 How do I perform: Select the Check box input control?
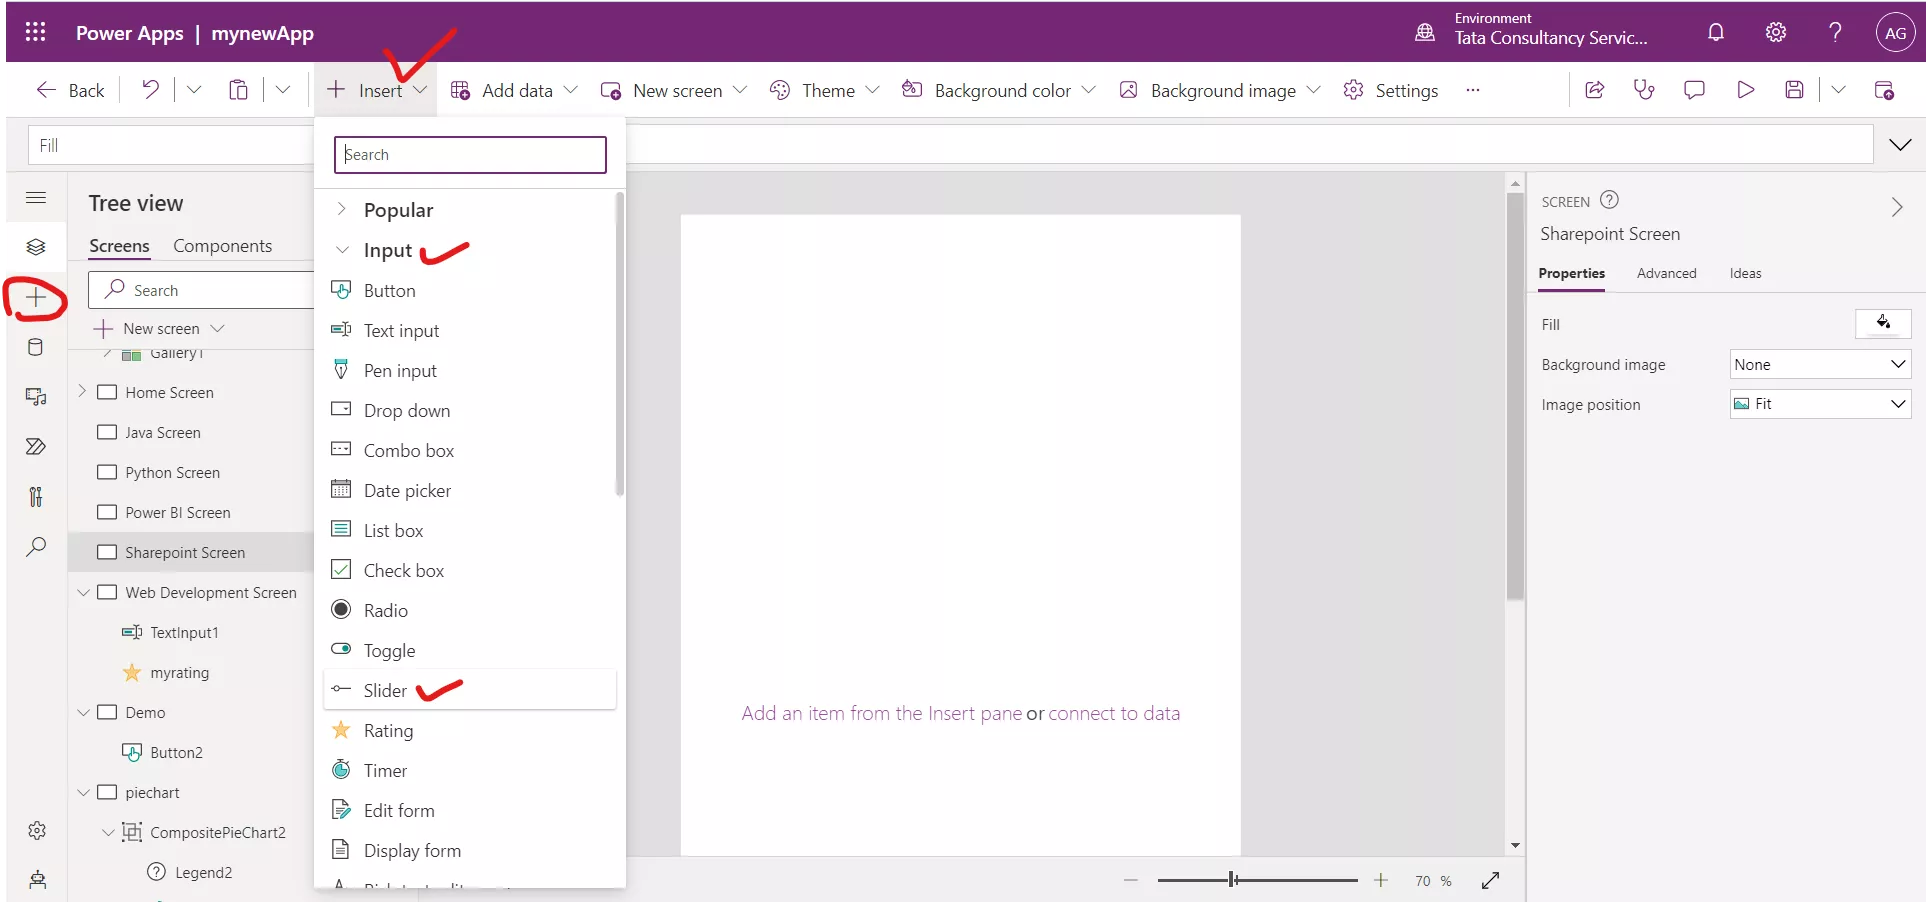pyautogui.click(x=403, y=569)
